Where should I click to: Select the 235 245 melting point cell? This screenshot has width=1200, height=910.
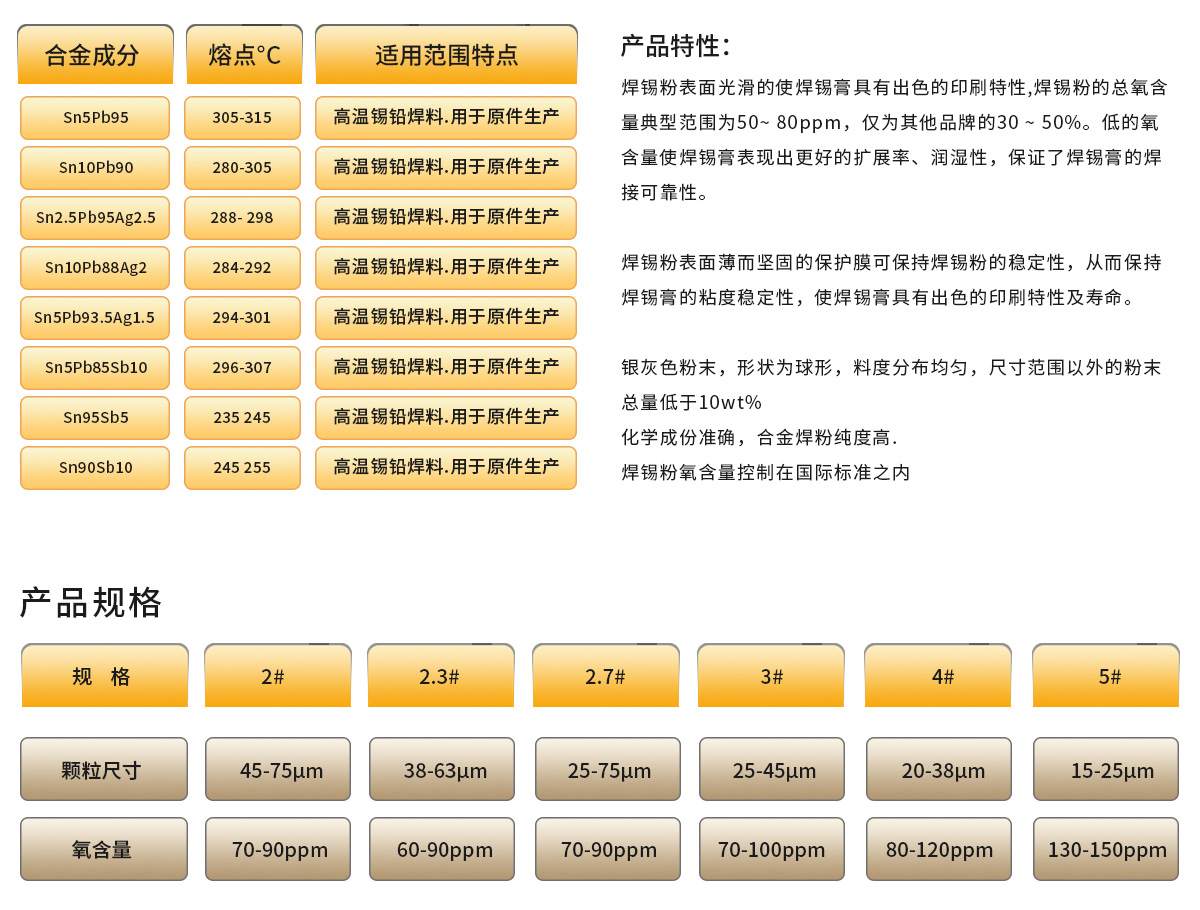tap(242, 418)
